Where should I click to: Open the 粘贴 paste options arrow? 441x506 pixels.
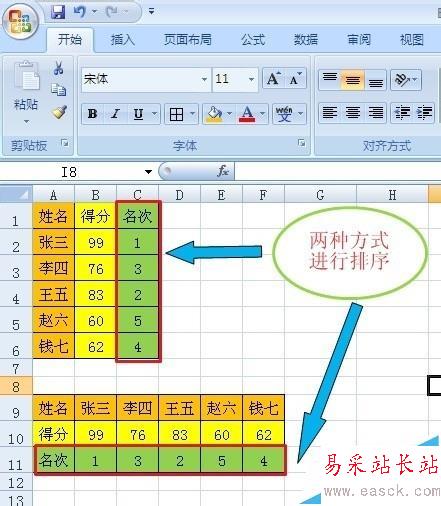point(26,121)
